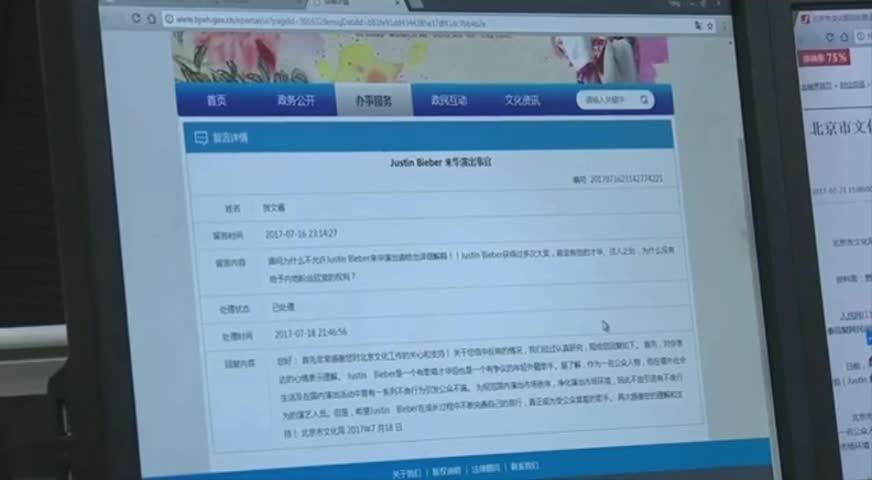View site info icon left of the URL
The image size is (872, 480).
(169, 19)
